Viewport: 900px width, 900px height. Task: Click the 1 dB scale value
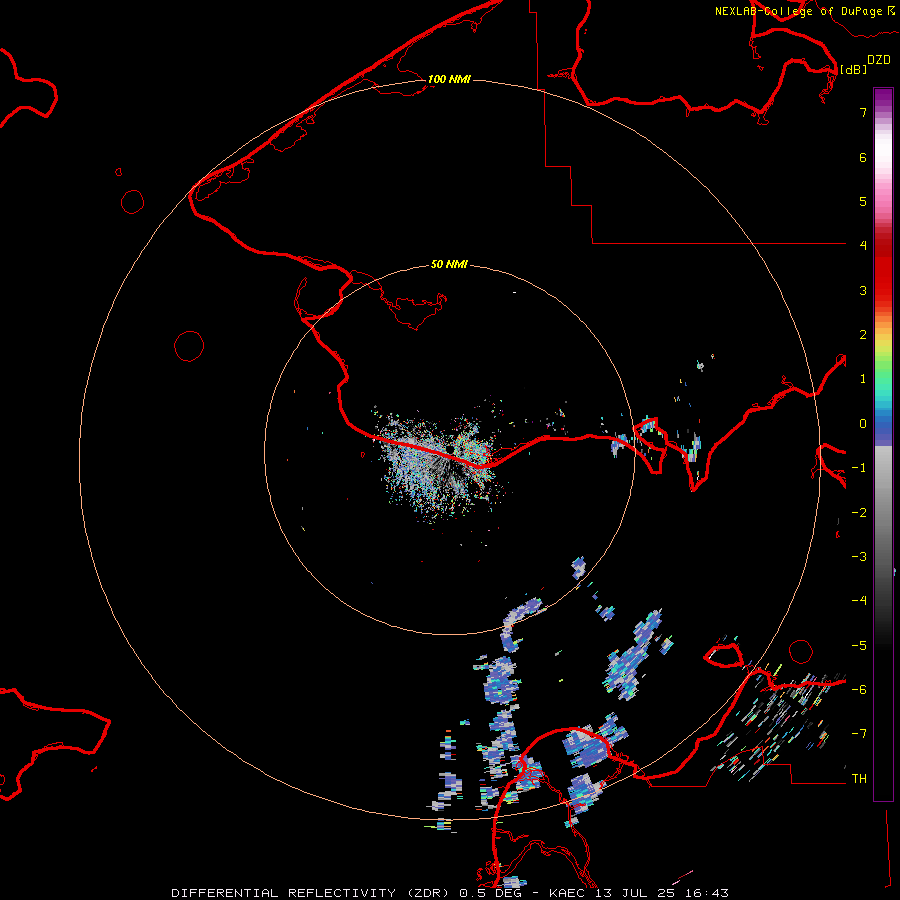[863, 379]
